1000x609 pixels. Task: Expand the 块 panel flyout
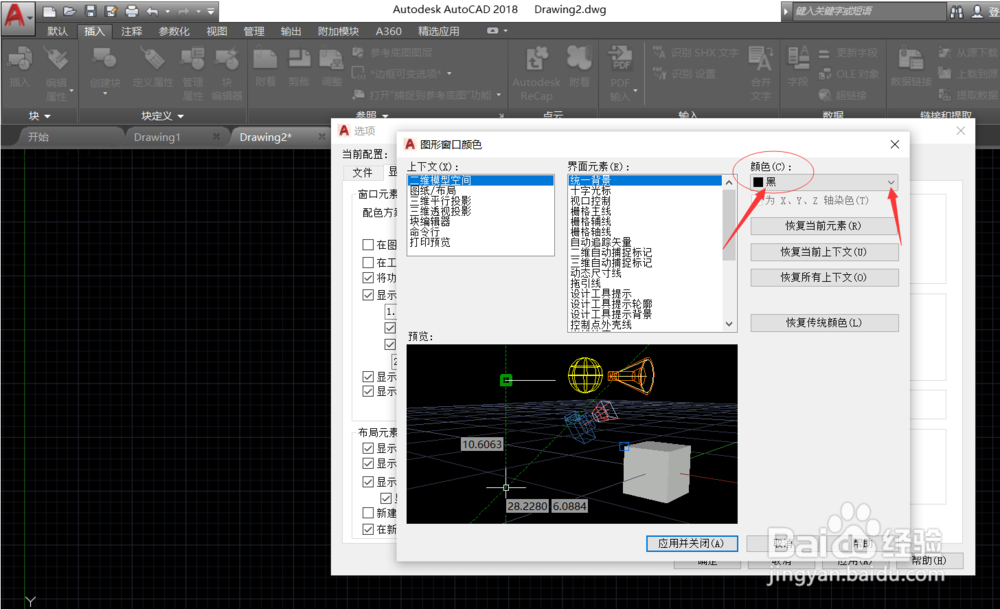pyautogui.click(x=40, y=116)
